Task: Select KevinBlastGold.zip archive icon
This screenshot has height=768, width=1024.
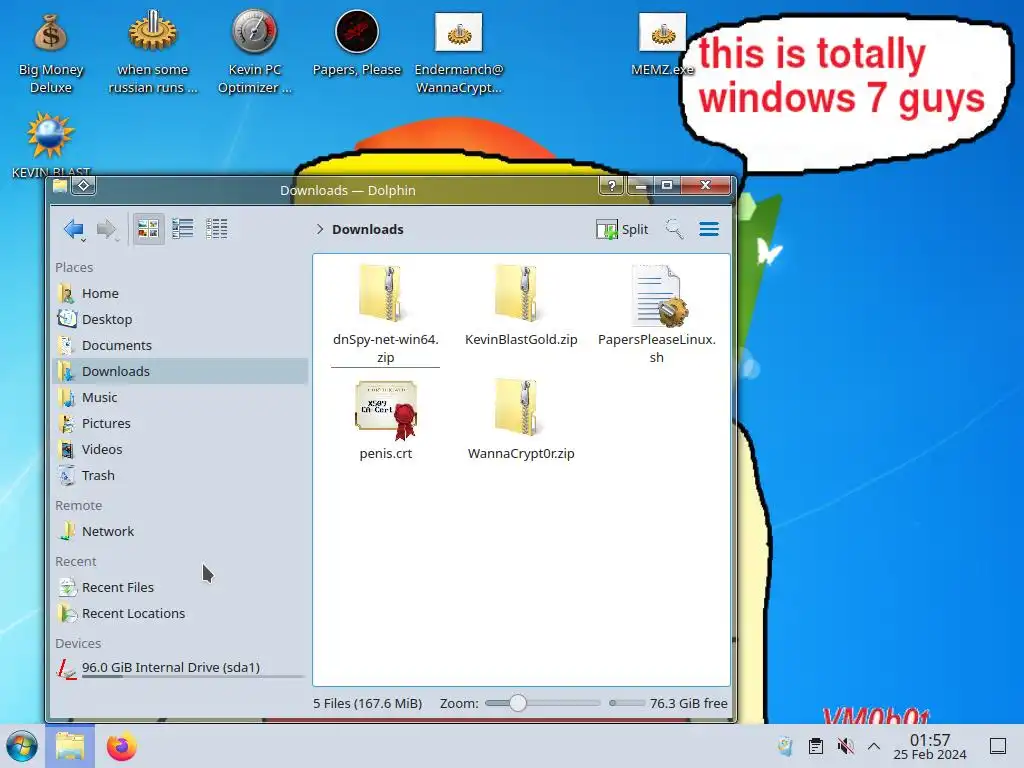Action: pyautogui.click(x=517, y=293)
